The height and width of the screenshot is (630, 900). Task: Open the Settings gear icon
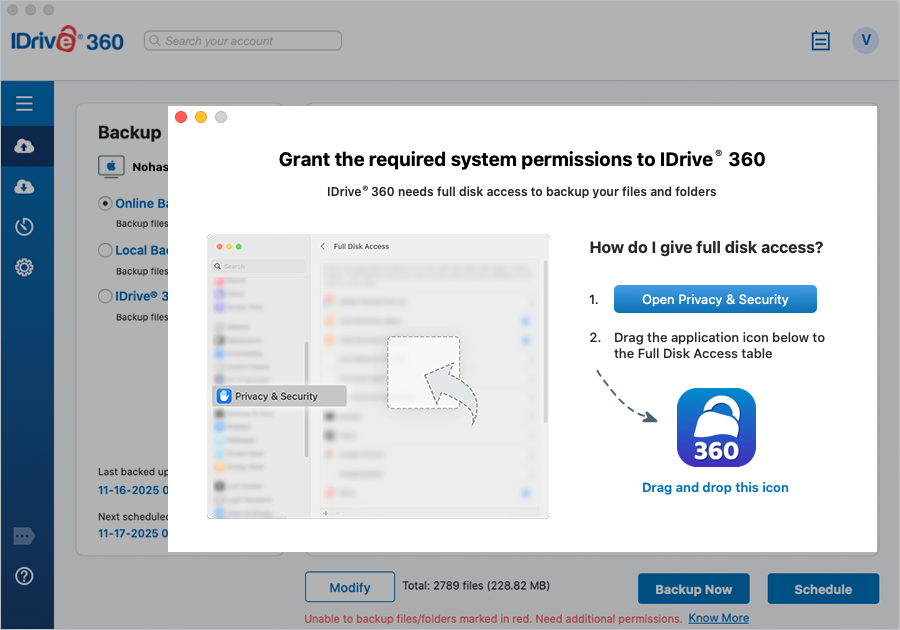pos(25,267)
